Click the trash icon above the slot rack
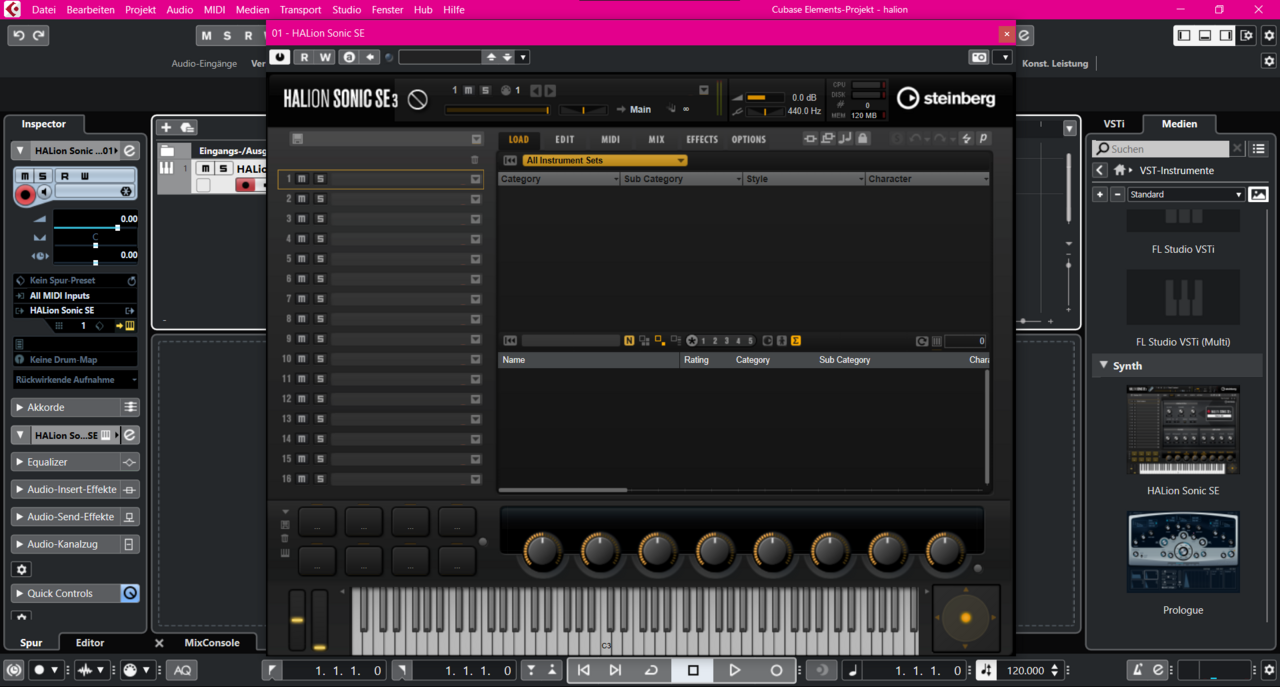 click(474, 160)
